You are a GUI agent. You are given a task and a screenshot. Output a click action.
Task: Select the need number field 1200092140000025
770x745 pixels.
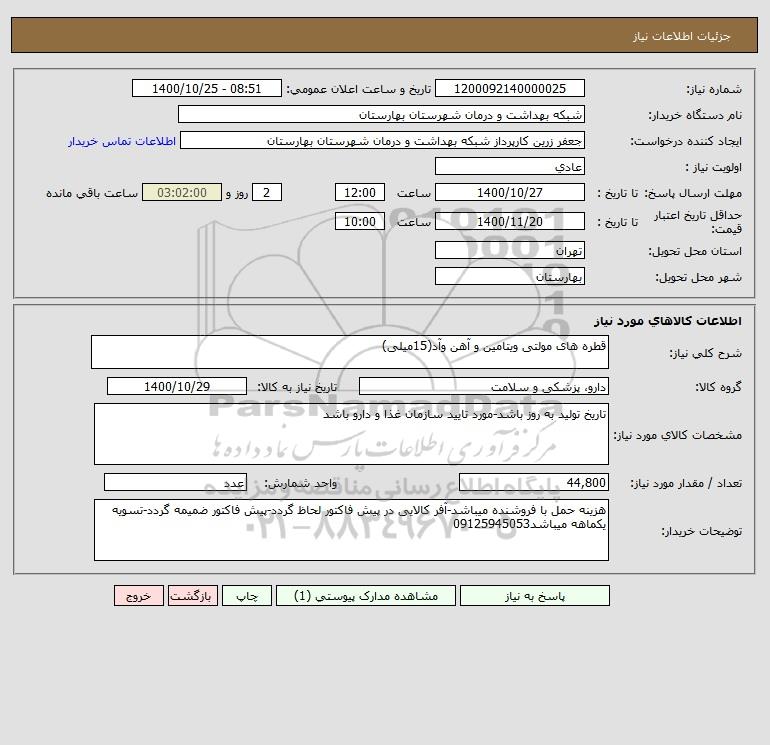point(510,88)
